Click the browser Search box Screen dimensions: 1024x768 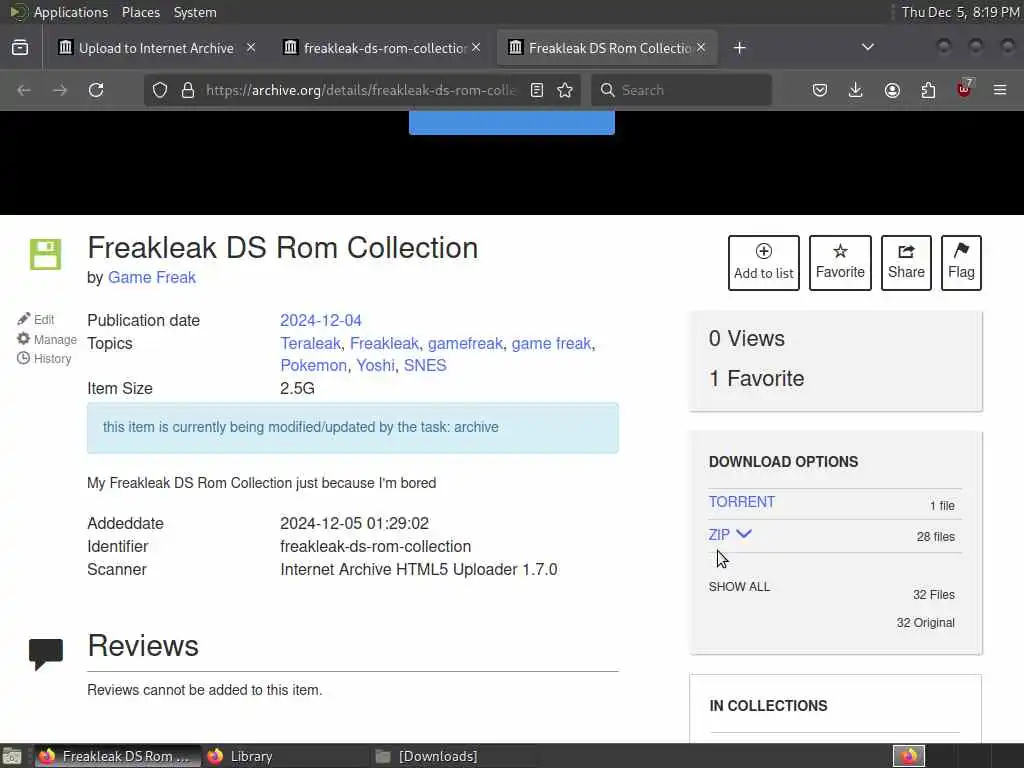(681, 90)
